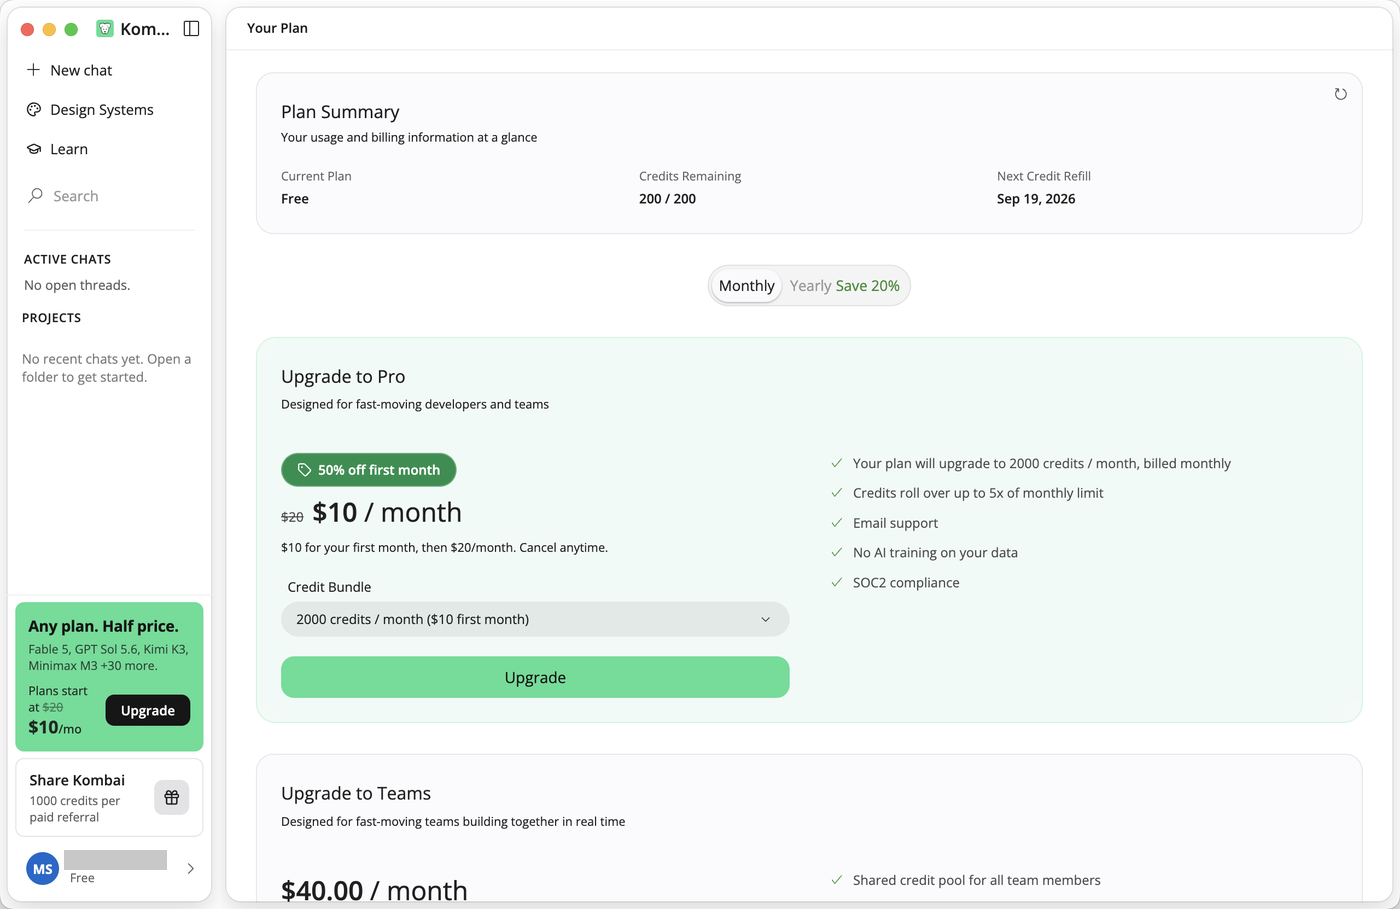The image size is (1400, 909).
Task: Click the $40.00 / month Teams price
Action: pos(374,890)
